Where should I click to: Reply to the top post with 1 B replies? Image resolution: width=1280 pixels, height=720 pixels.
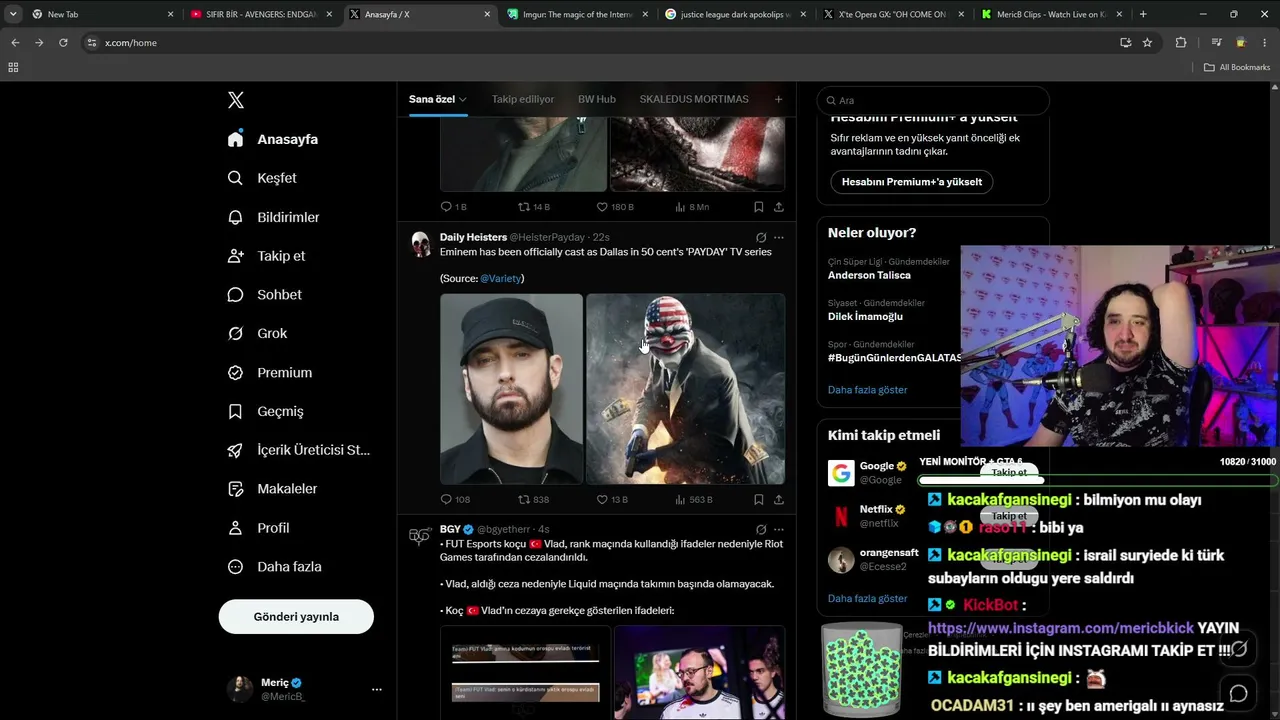pyautogui.click(x=454, y=207)
